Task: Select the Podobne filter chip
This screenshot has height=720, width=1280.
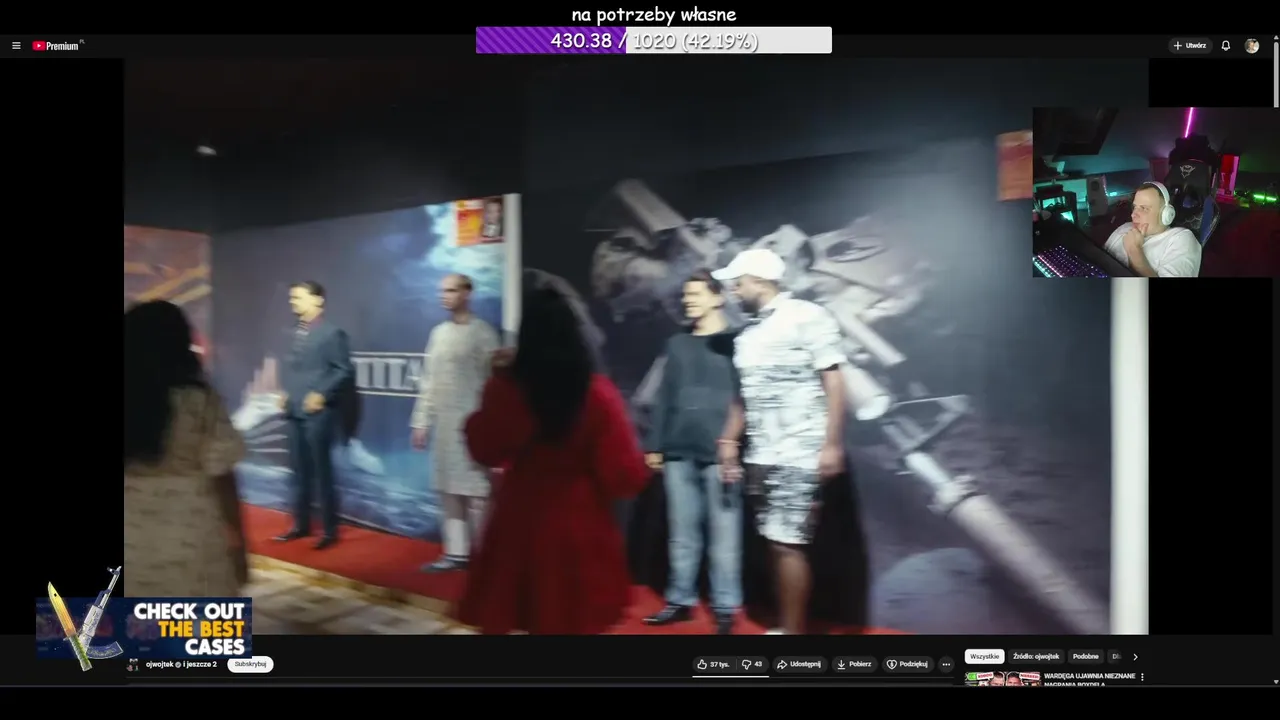Action: (x=1085, y=657)
